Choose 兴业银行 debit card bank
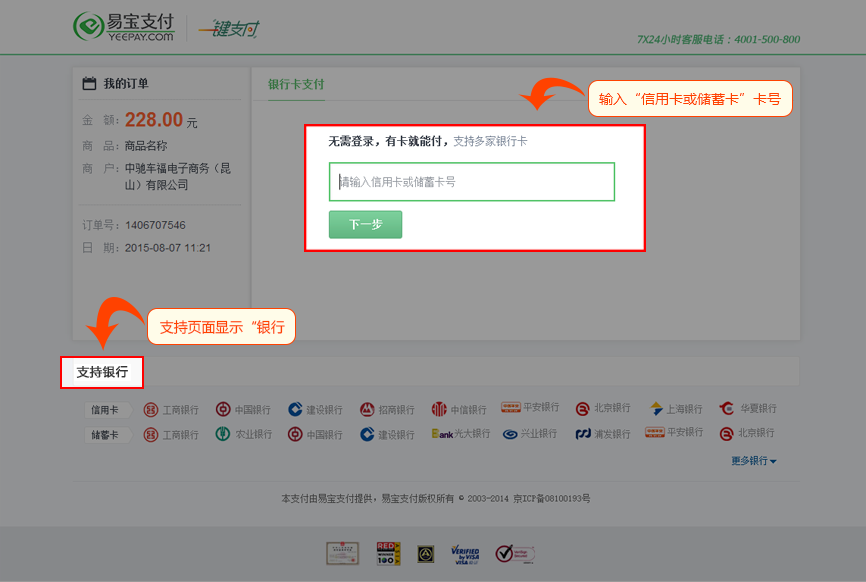The width and height of the screenshot is (866, 582). pyautogui.click(x=530, y=434)
